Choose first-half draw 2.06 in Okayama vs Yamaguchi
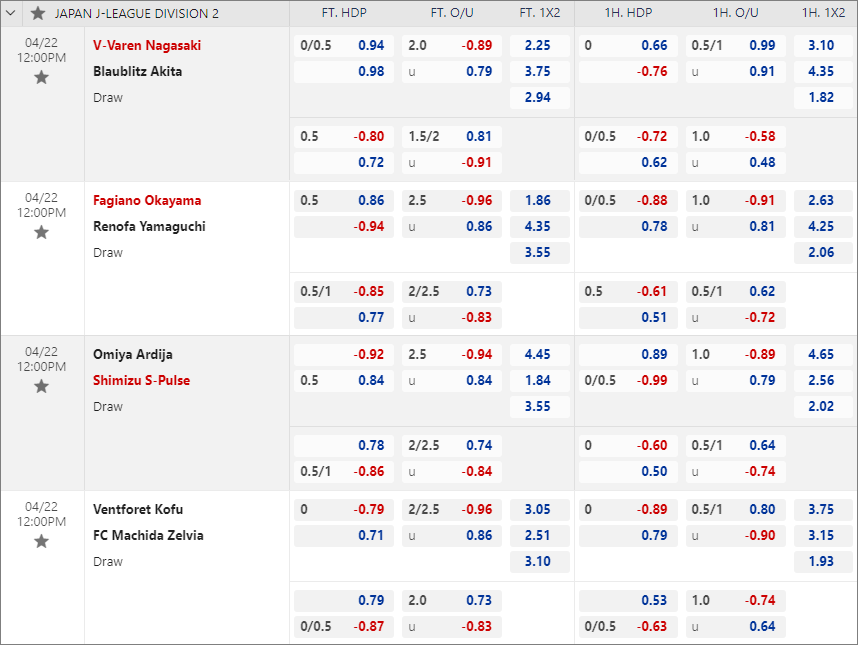The image size is (858, 645). point(824,253)
